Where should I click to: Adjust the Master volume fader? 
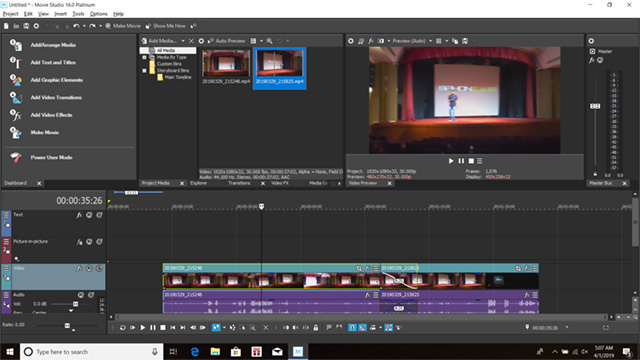(595, 106)
